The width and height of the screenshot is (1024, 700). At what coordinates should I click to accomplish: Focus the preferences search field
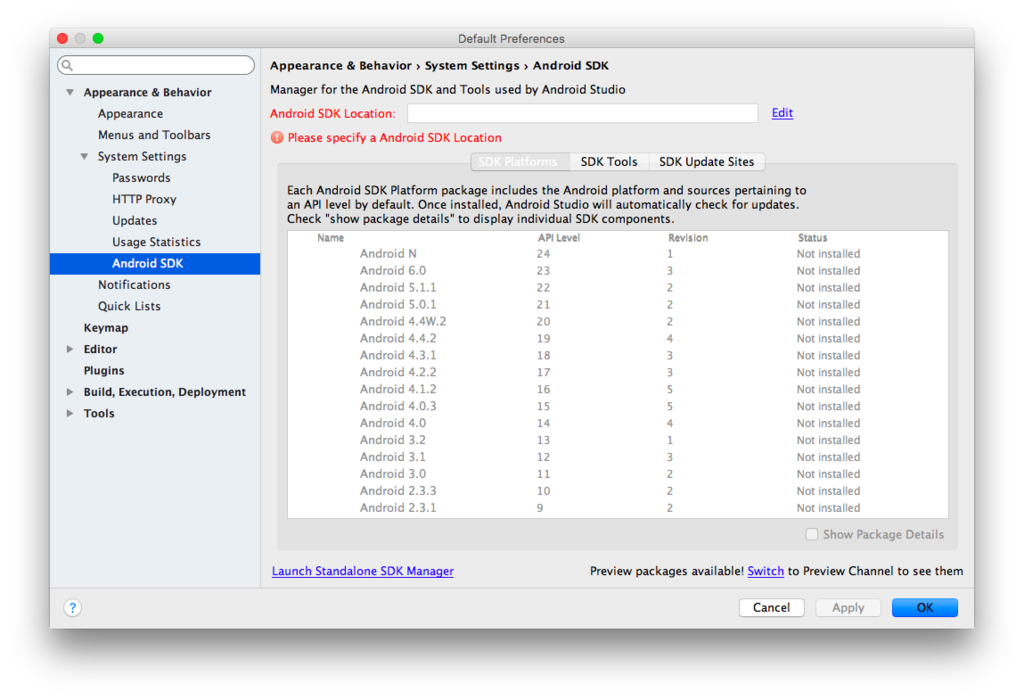point(156,65)
